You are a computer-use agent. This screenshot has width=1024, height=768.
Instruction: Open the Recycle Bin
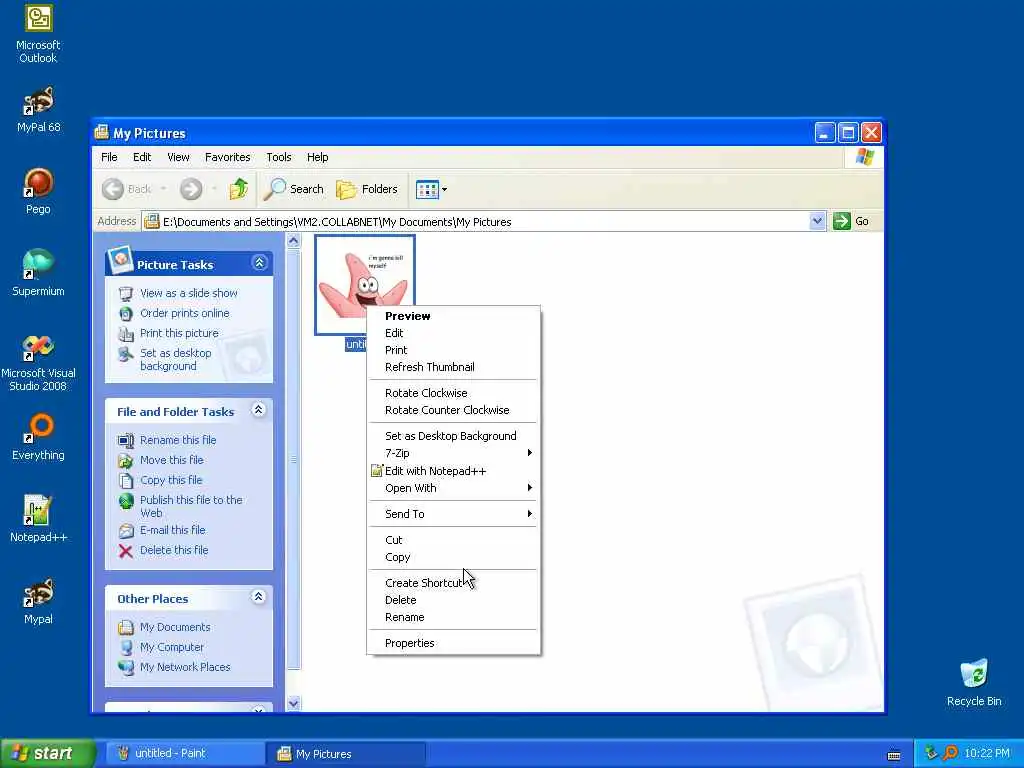974,683
